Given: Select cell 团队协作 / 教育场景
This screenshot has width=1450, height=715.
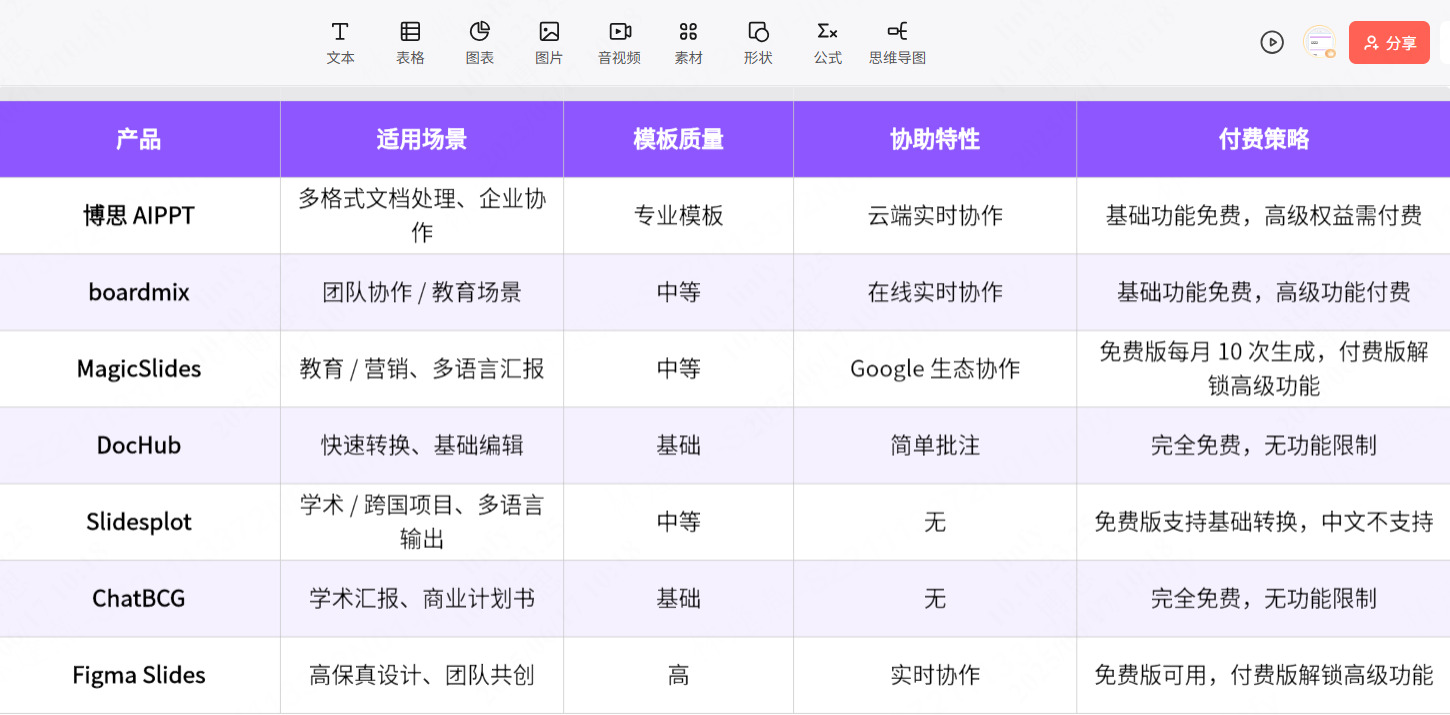Looking at the screenshot, I should pyautogui.click(x=422, y=292).
